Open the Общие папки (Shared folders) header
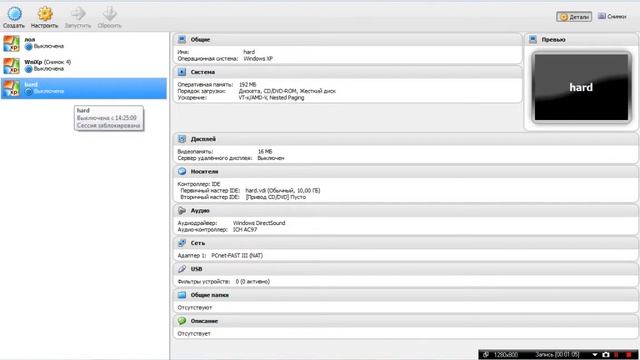 (406, 295)
